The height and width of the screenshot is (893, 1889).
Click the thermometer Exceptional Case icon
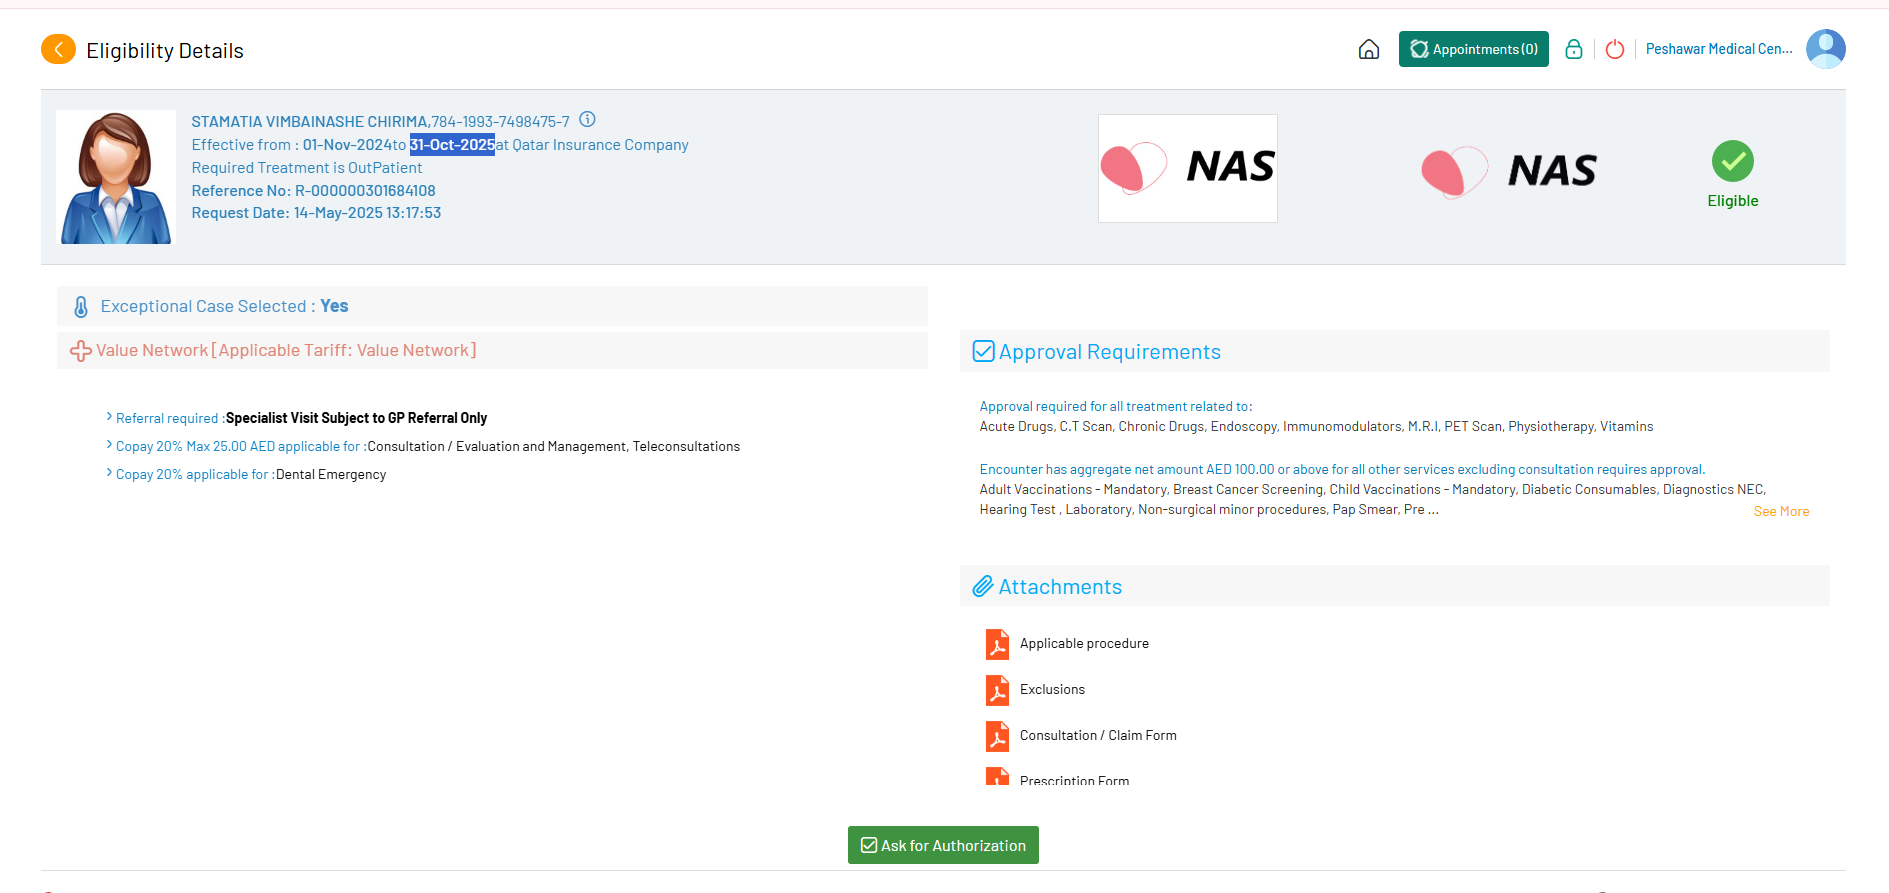click(81, 307)
